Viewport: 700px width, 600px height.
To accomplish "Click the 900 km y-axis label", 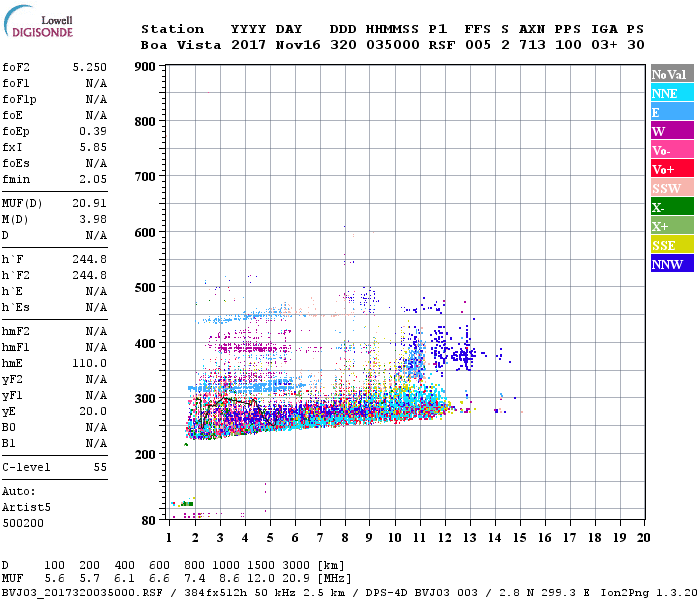I will click(145, 67).
